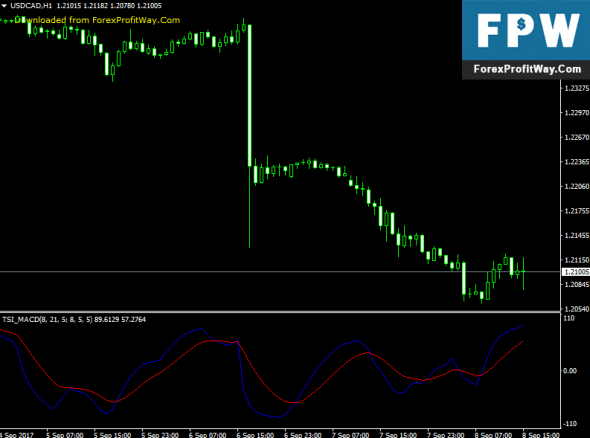Click the 0.00 level on indicator scale
The image size is (590, 438).
pyautogui.click(x=570, y=371)
